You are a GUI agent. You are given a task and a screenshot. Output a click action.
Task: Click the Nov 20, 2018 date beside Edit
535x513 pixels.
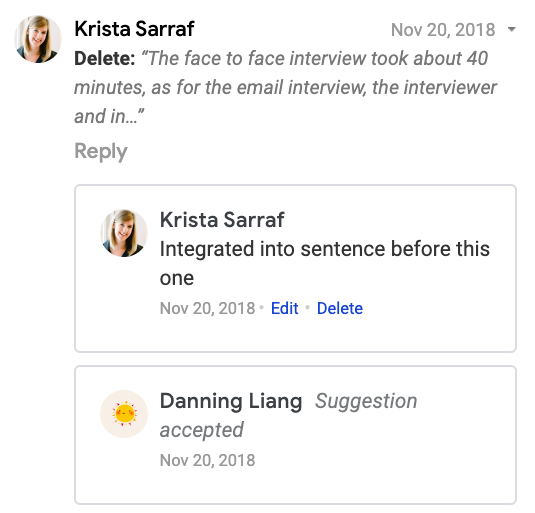click(207, 308)
